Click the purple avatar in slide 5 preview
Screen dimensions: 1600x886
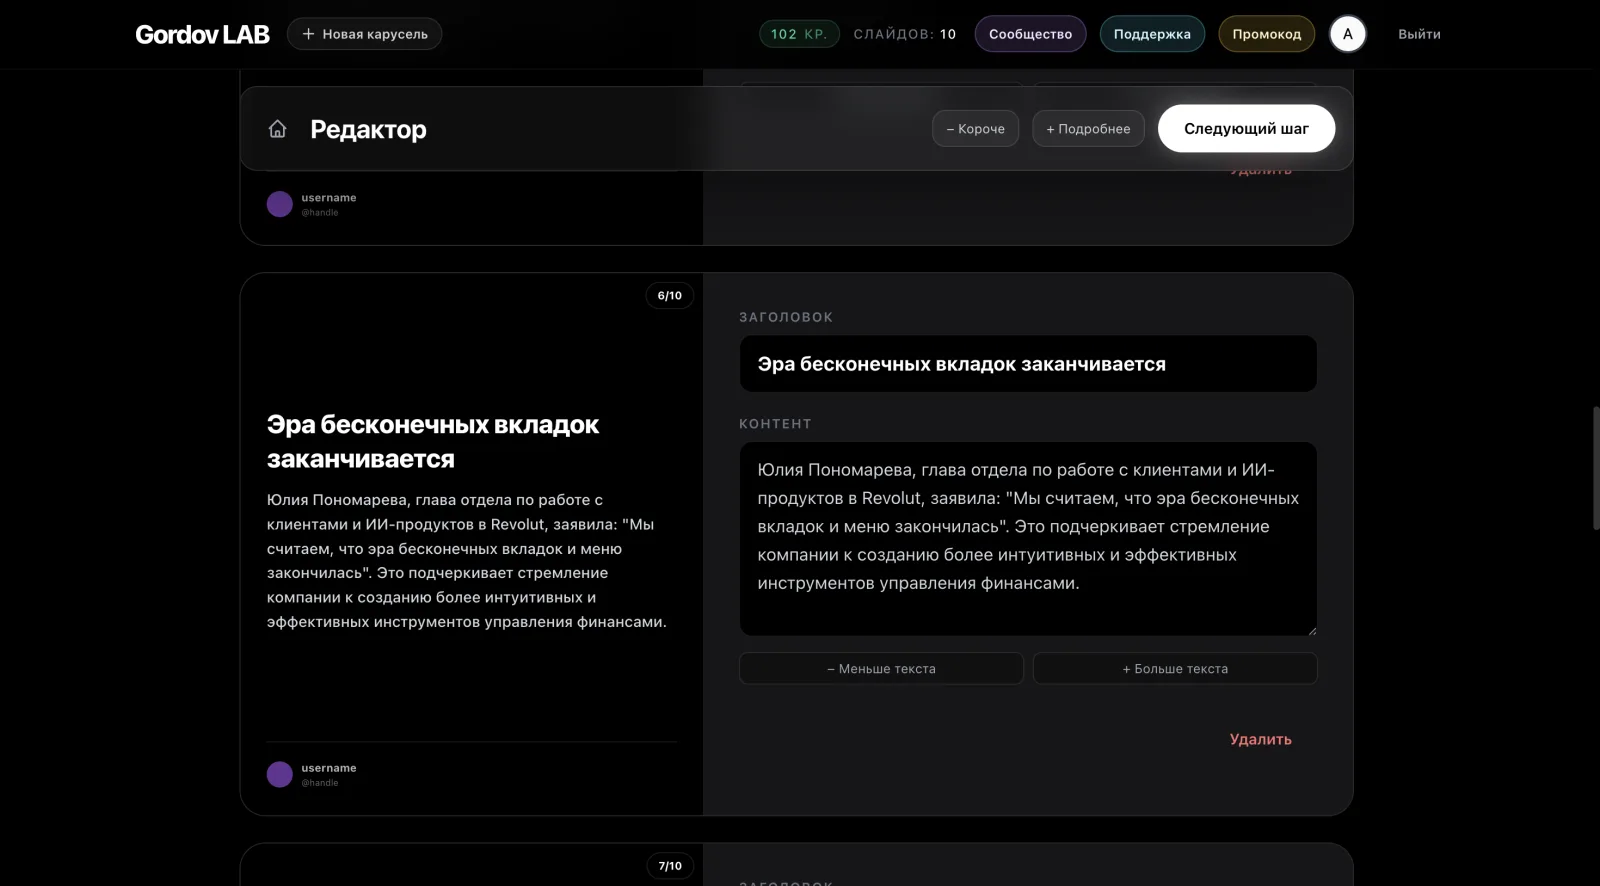[280, 204]
